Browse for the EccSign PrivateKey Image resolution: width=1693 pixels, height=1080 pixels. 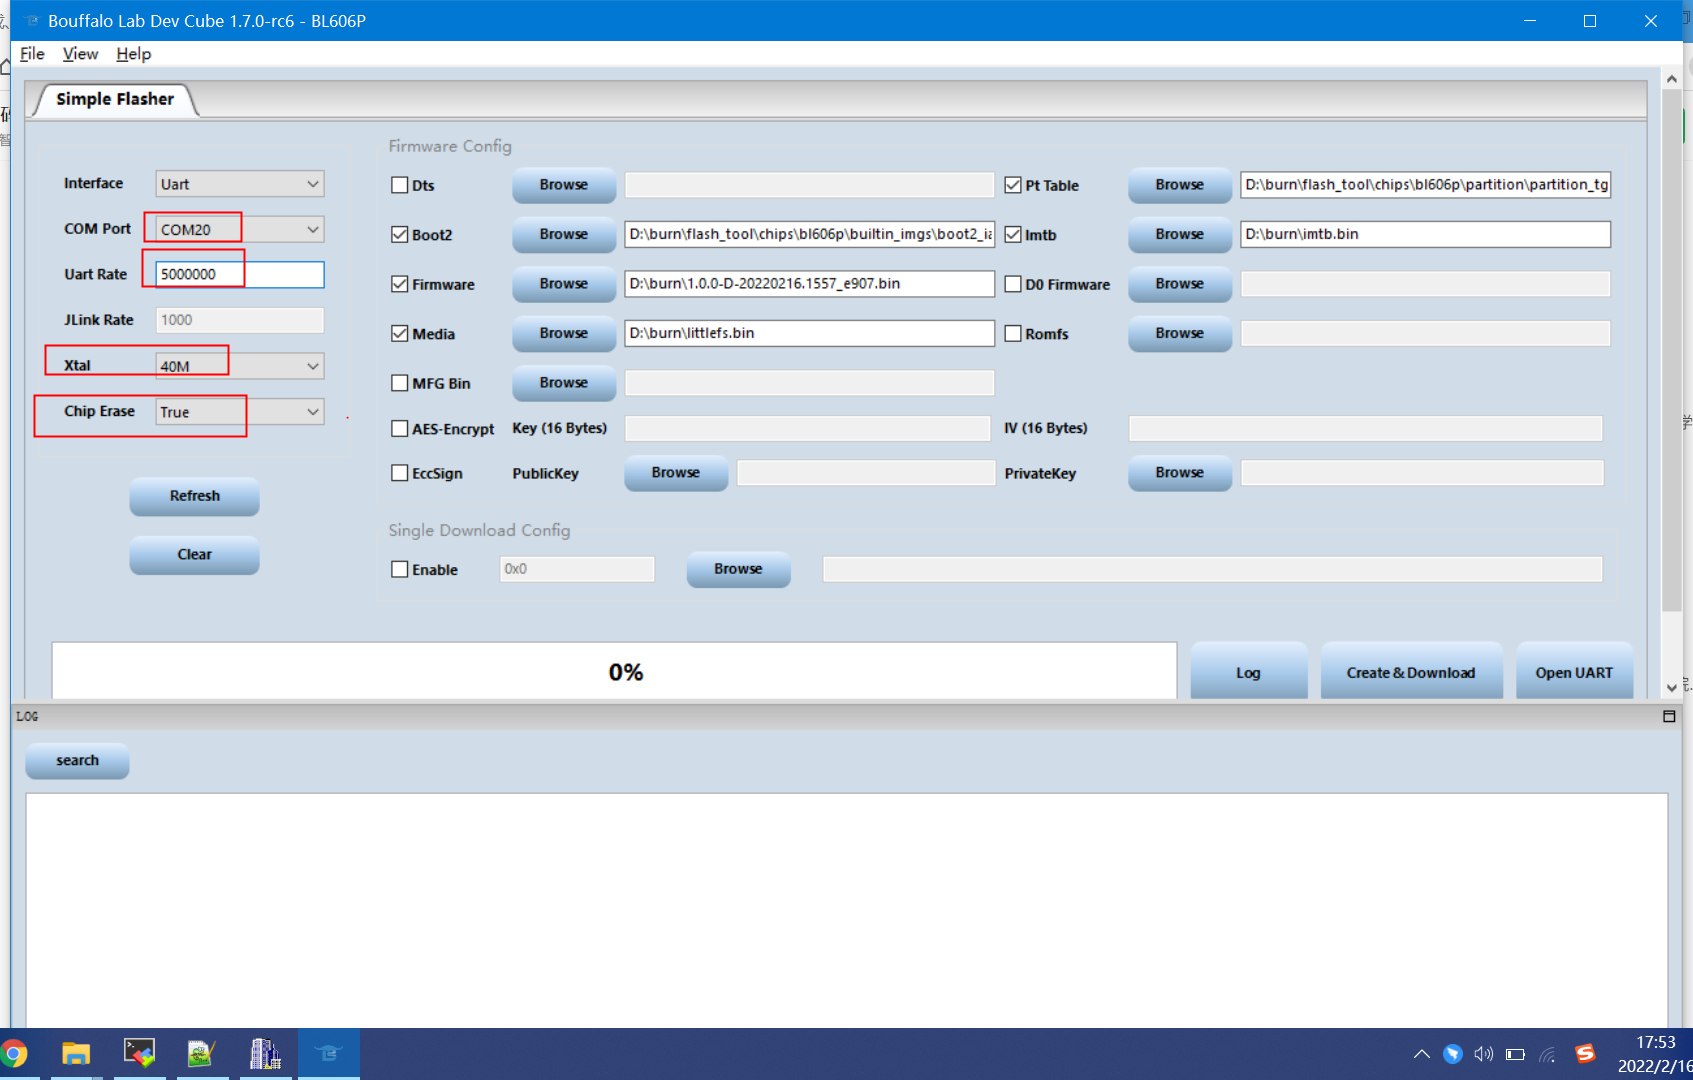click(1180, 473)
